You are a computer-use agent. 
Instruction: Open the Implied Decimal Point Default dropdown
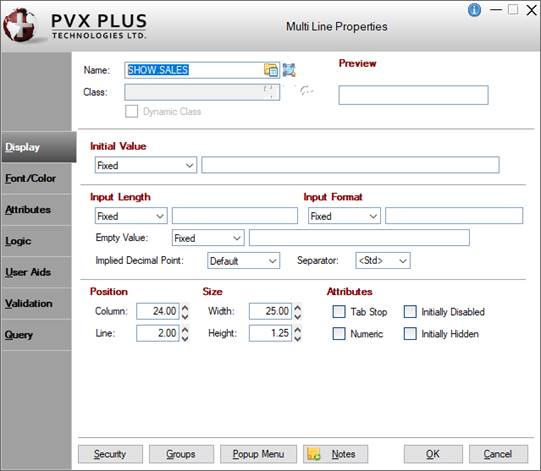(x=243, y=261)
